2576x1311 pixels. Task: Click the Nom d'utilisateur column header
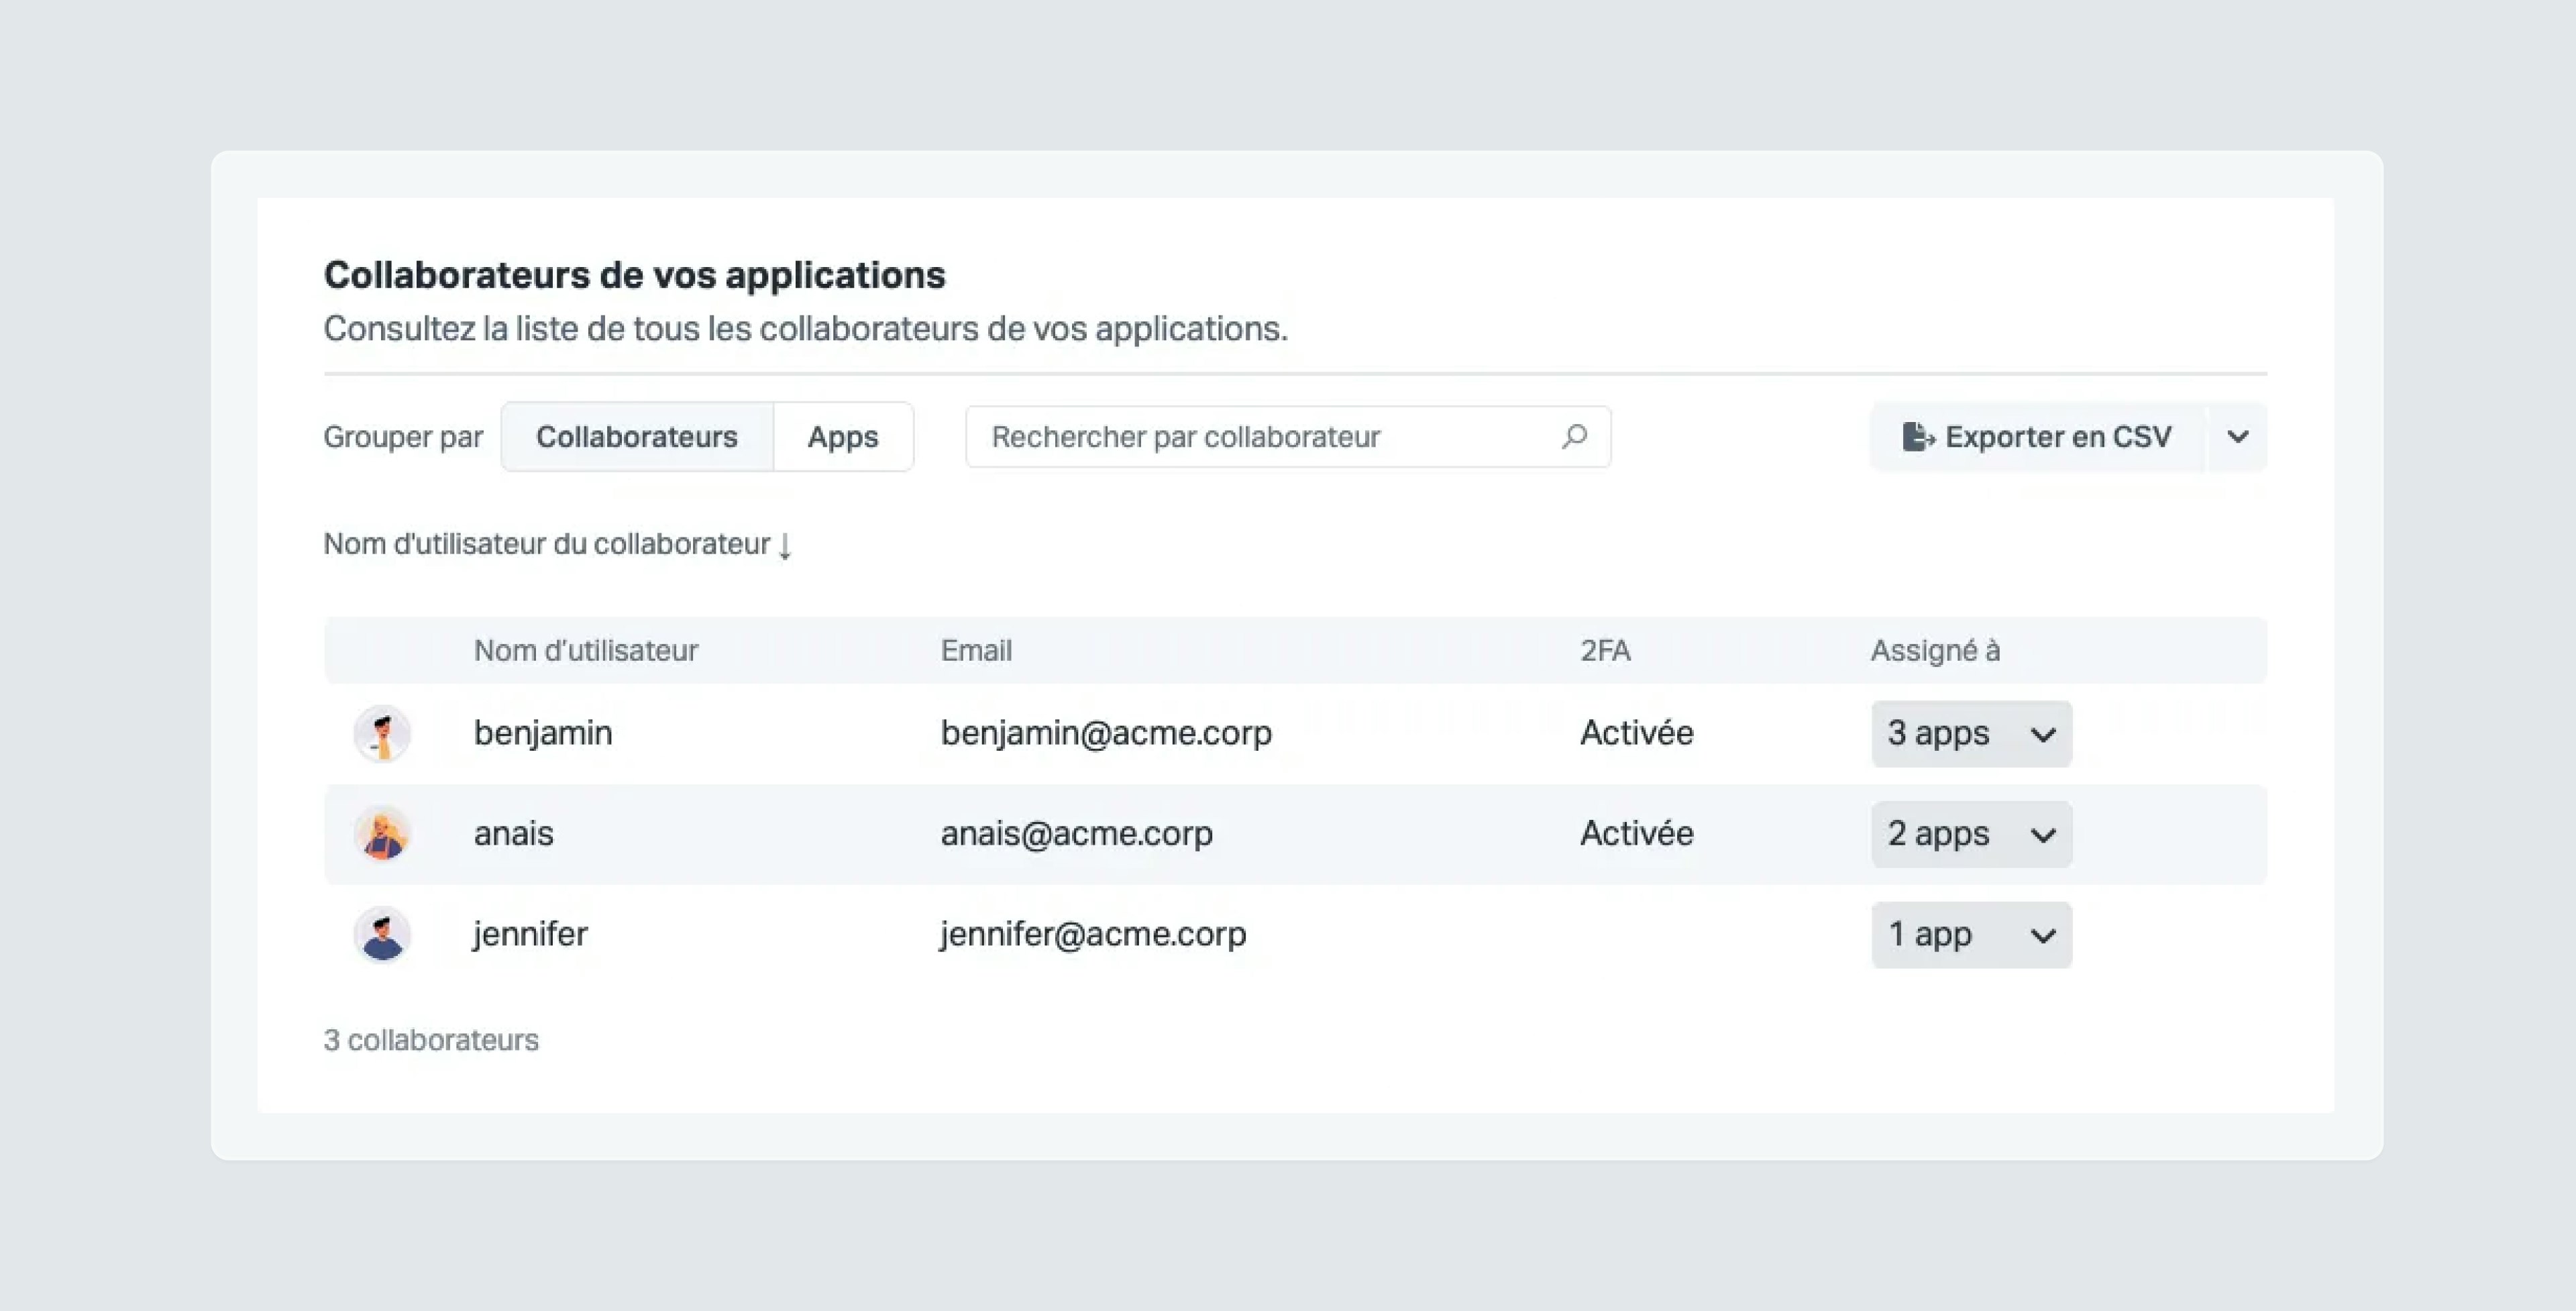pos(586,651)
